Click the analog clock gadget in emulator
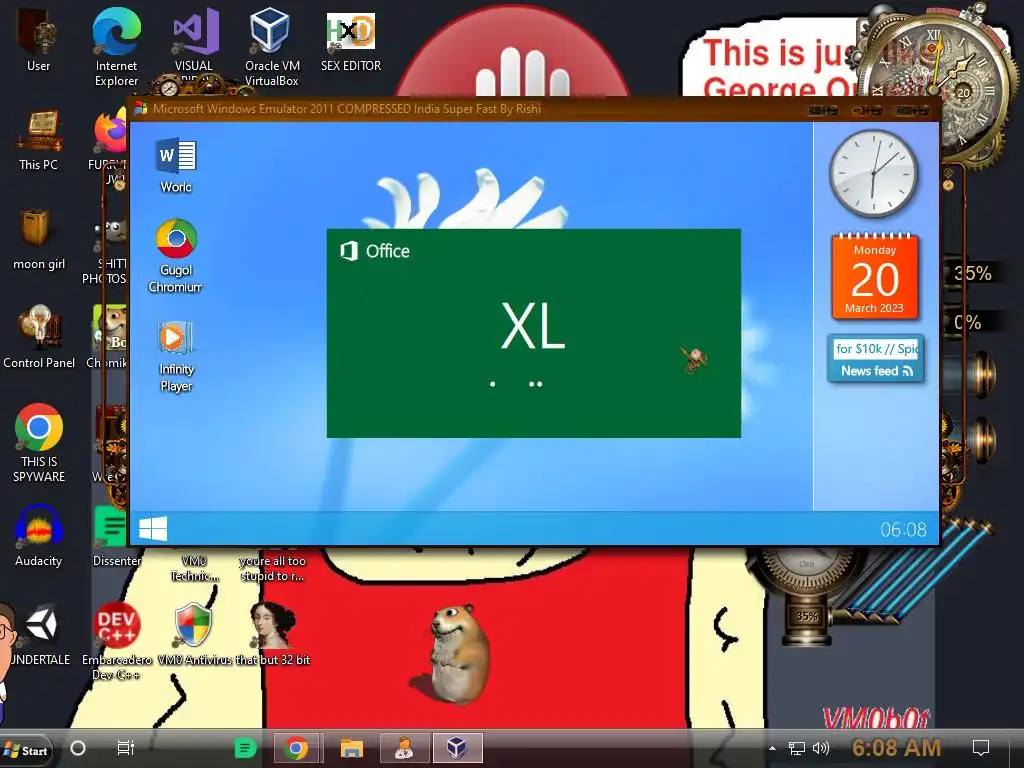 click(873, 173)
